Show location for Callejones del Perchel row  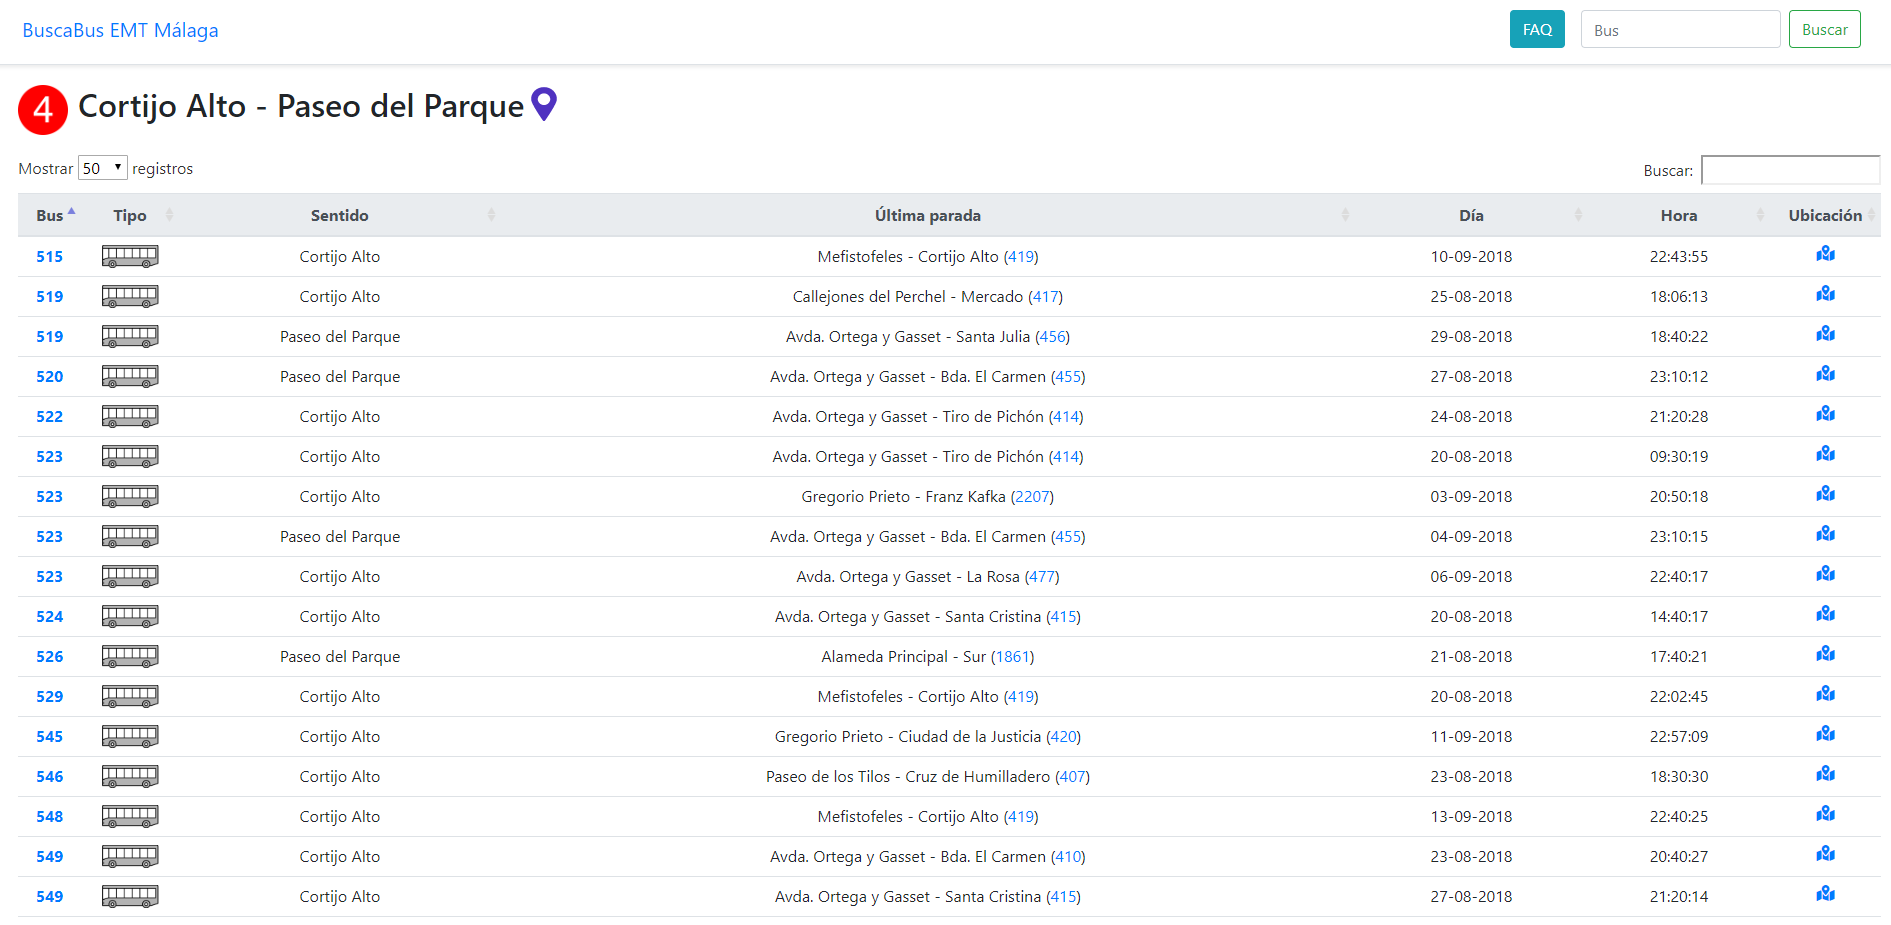click(1825, 294)
